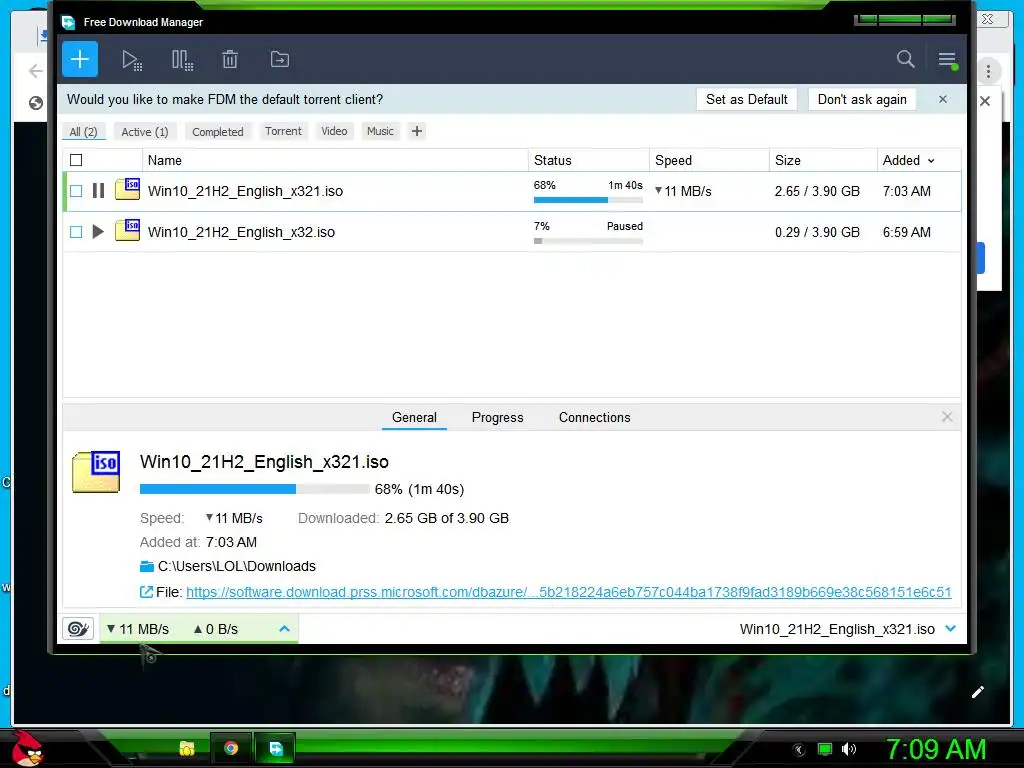Viewport: 1024px width, 768px height.
Task: Click the large details panel progress bar
Action: point(255,488)
